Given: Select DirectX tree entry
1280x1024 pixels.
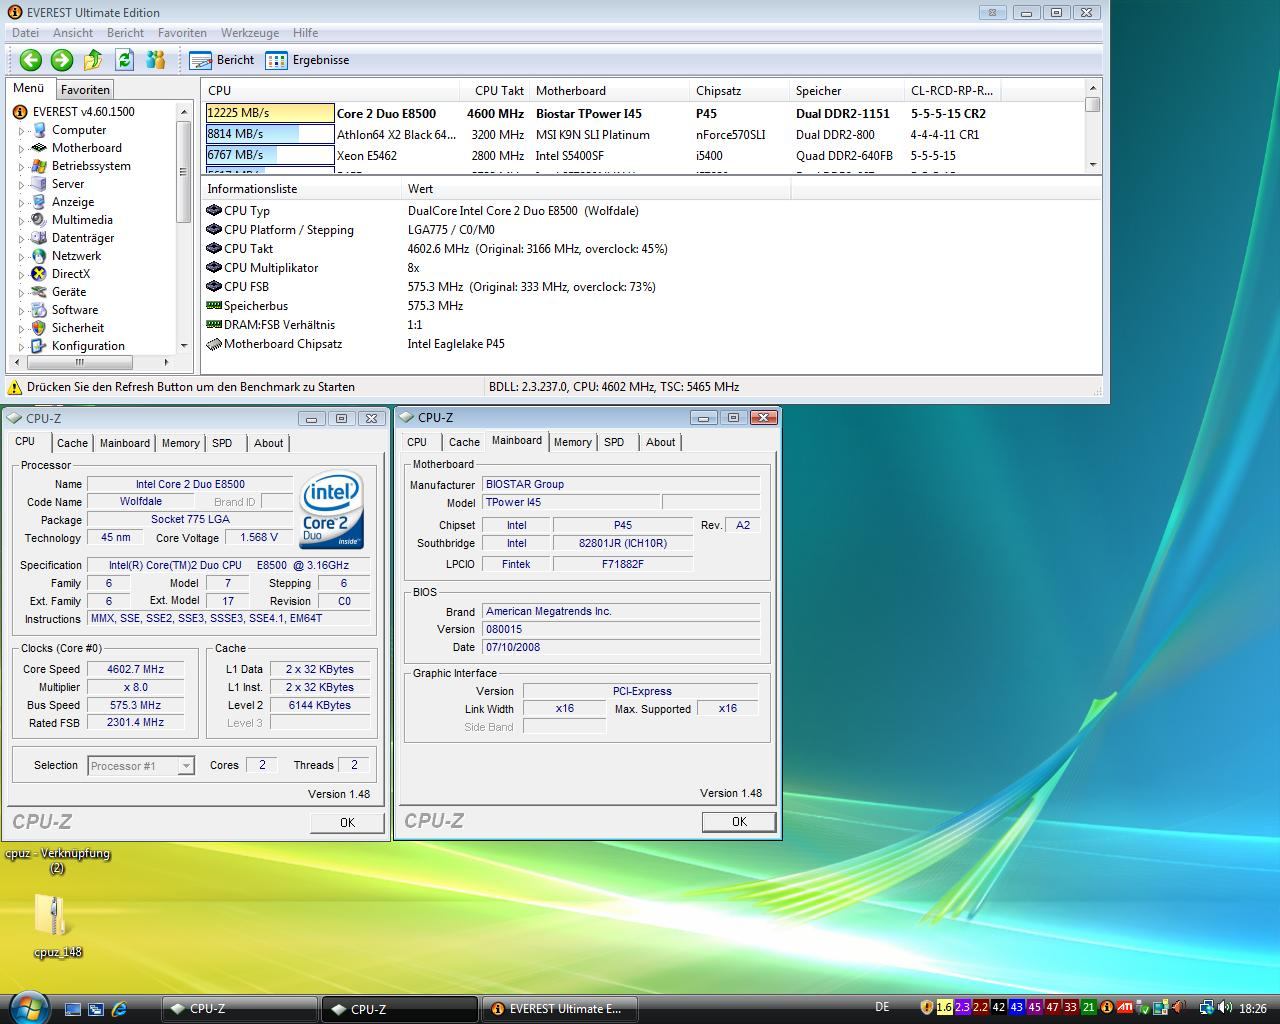Looking at the screenshot, I should click(x=71, y=274).
